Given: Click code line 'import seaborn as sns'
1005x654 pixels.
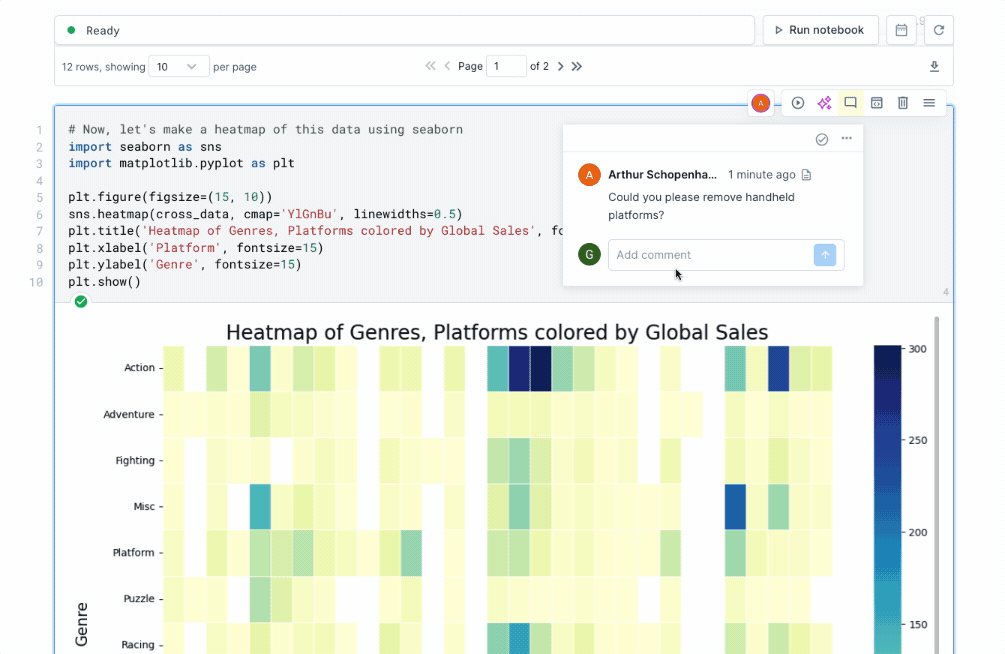Looking at the screenshot, I should point(145,147).
